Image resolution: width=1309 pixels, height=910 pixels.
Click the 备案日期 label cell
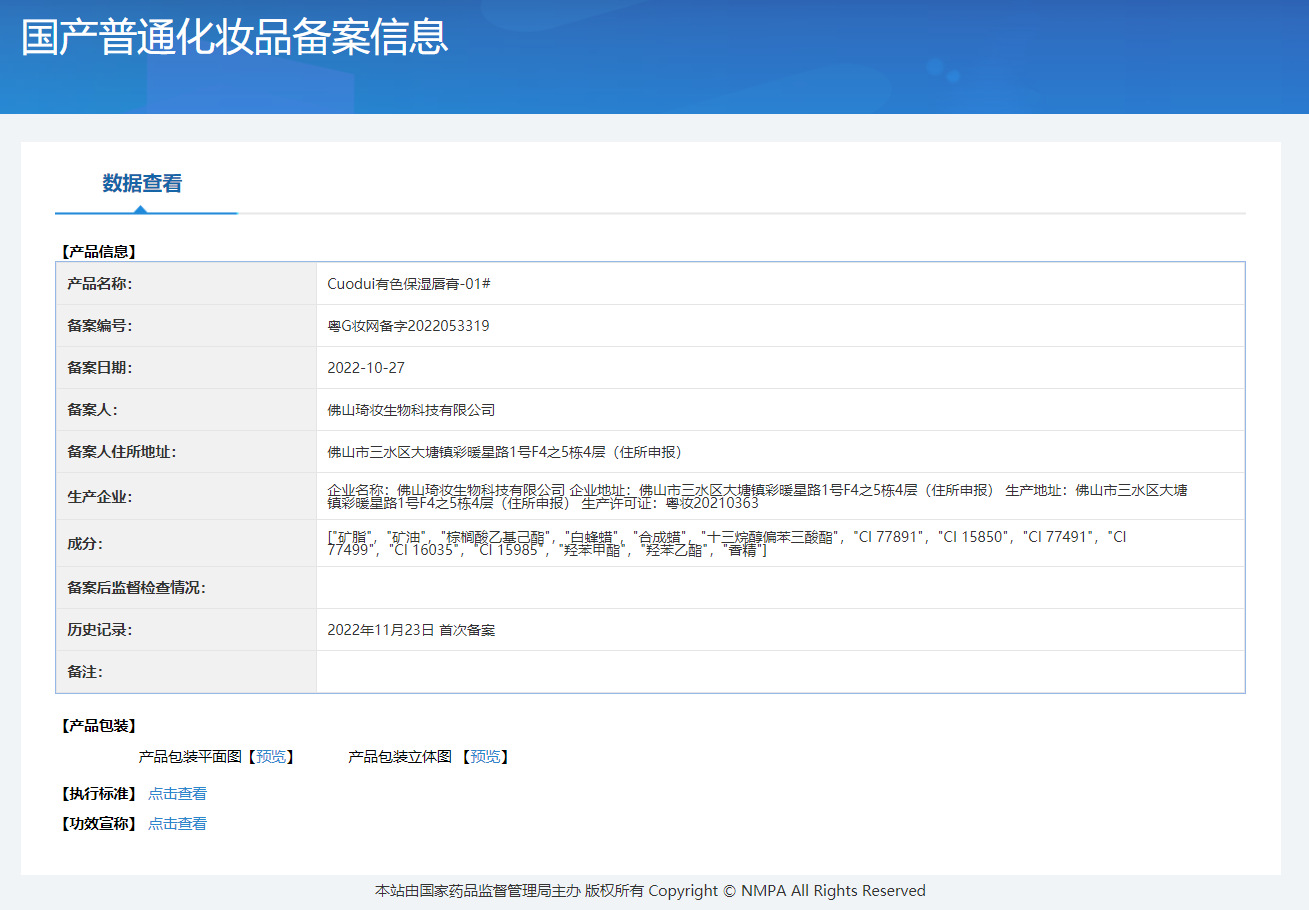(186, 368)
